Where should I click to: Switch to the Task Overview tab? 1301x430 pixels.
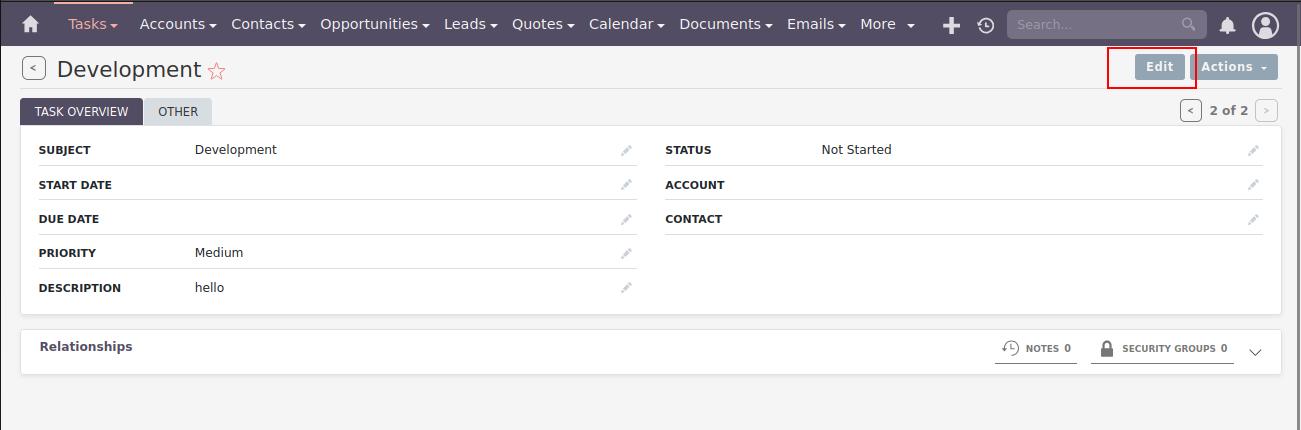82,112
